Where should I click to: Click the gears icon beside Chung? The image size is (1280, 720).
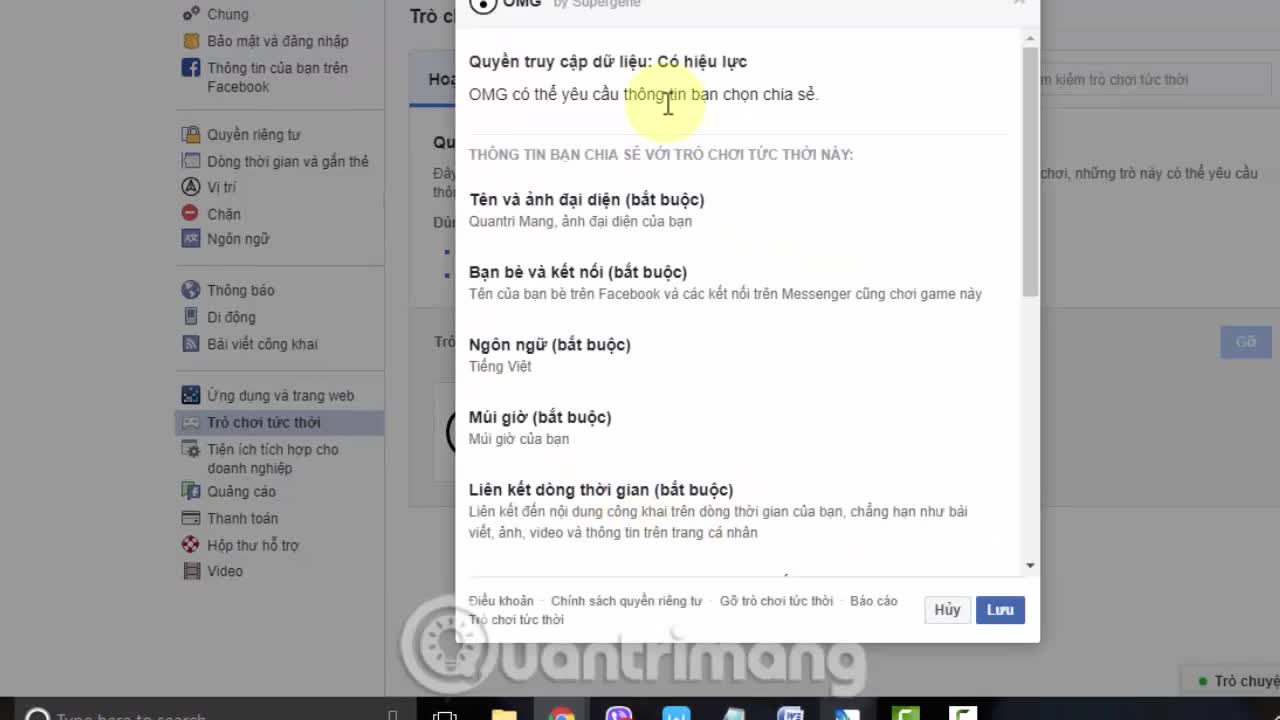point(190,14)
